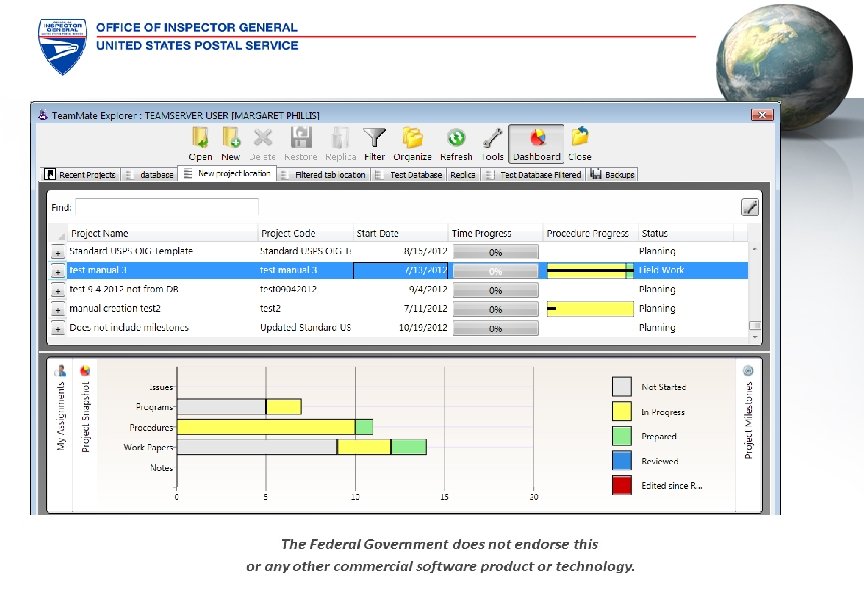Expand the Does not include milestones row

pos(58,329)
